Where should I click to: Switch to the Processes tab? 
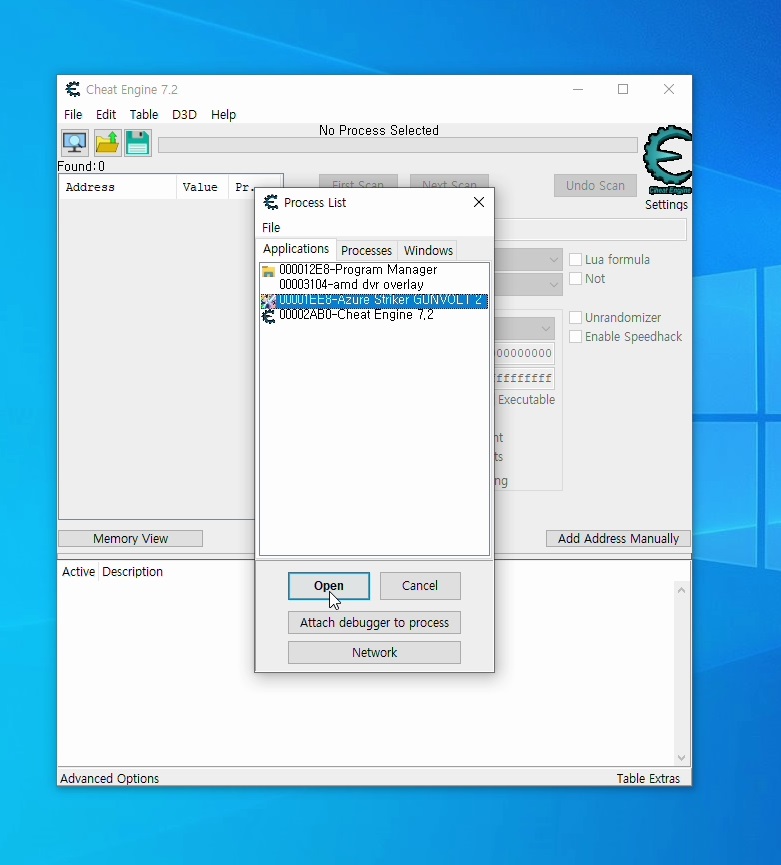(x=366, y=250)
